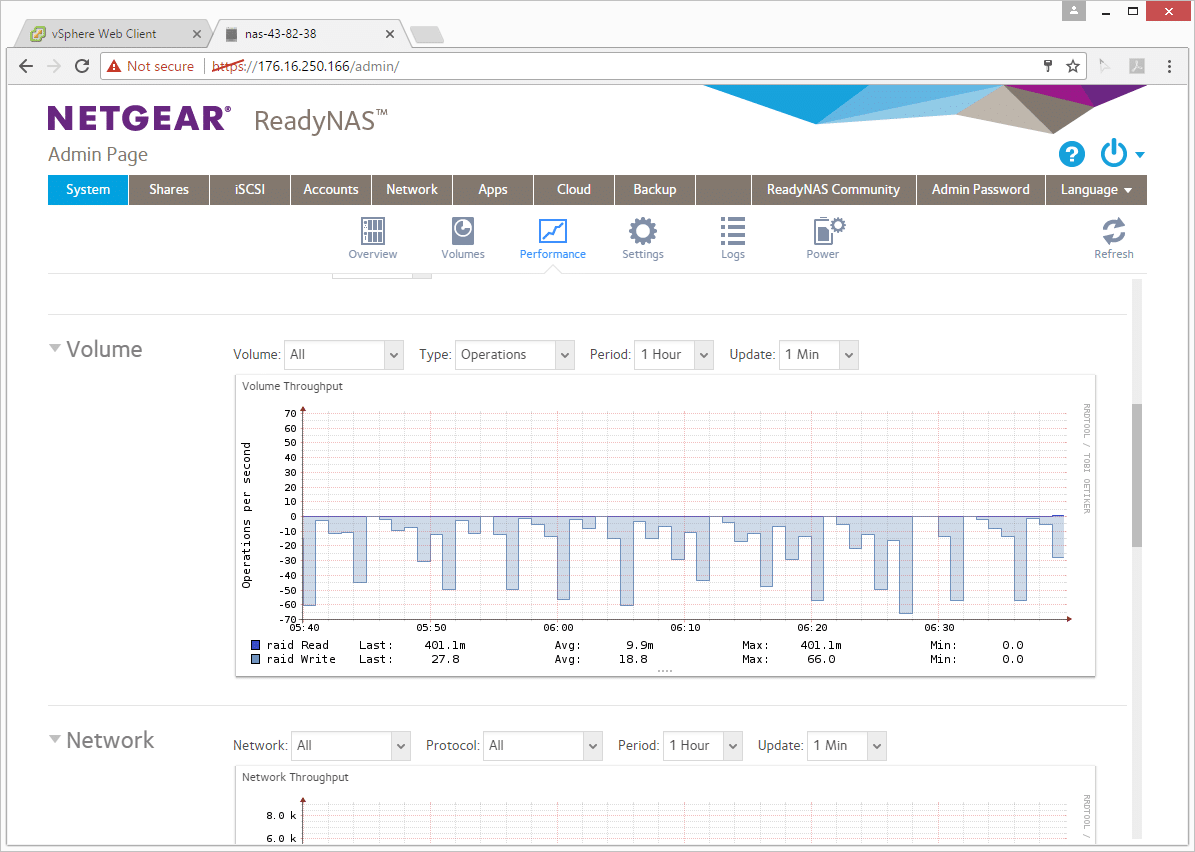Click the Volume Throughput chart

[x=665, y=525]
